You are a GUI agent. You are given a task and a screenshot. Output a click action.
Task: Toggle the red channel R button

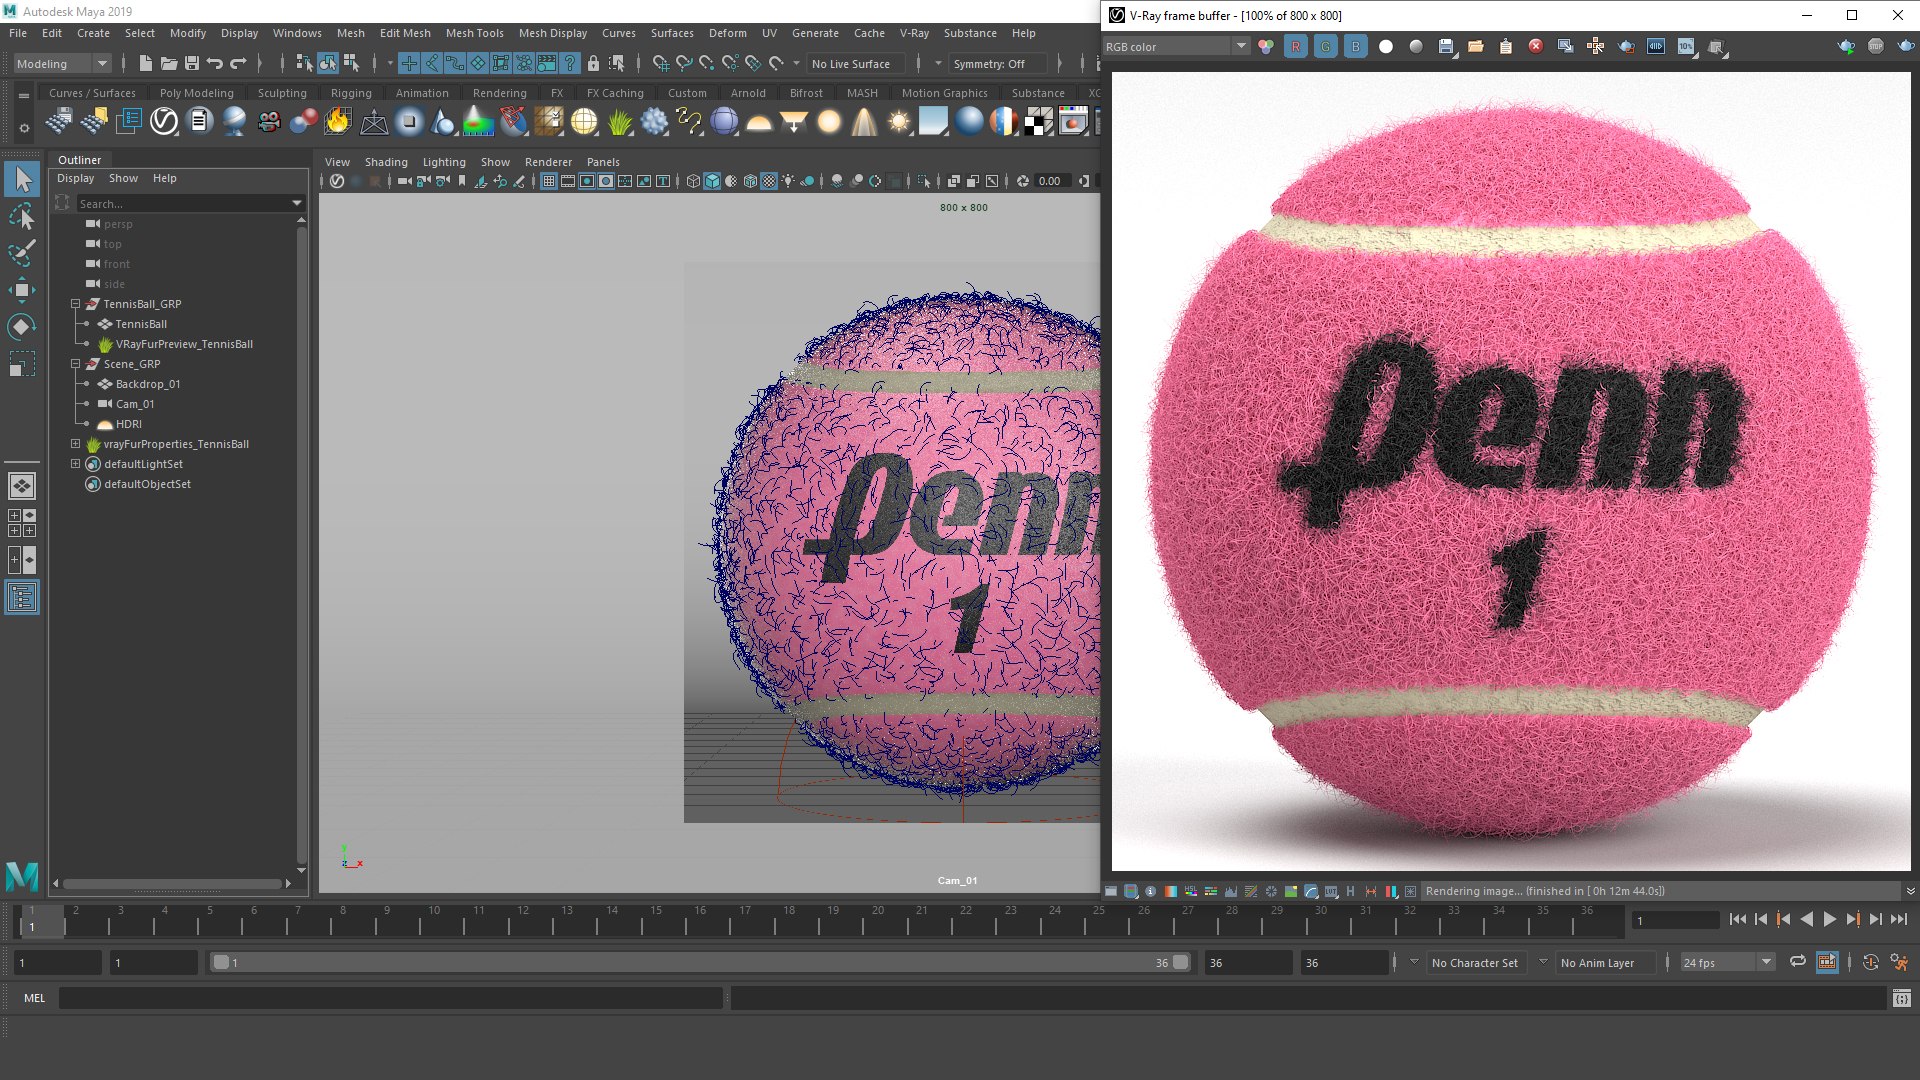[1296, 46]
